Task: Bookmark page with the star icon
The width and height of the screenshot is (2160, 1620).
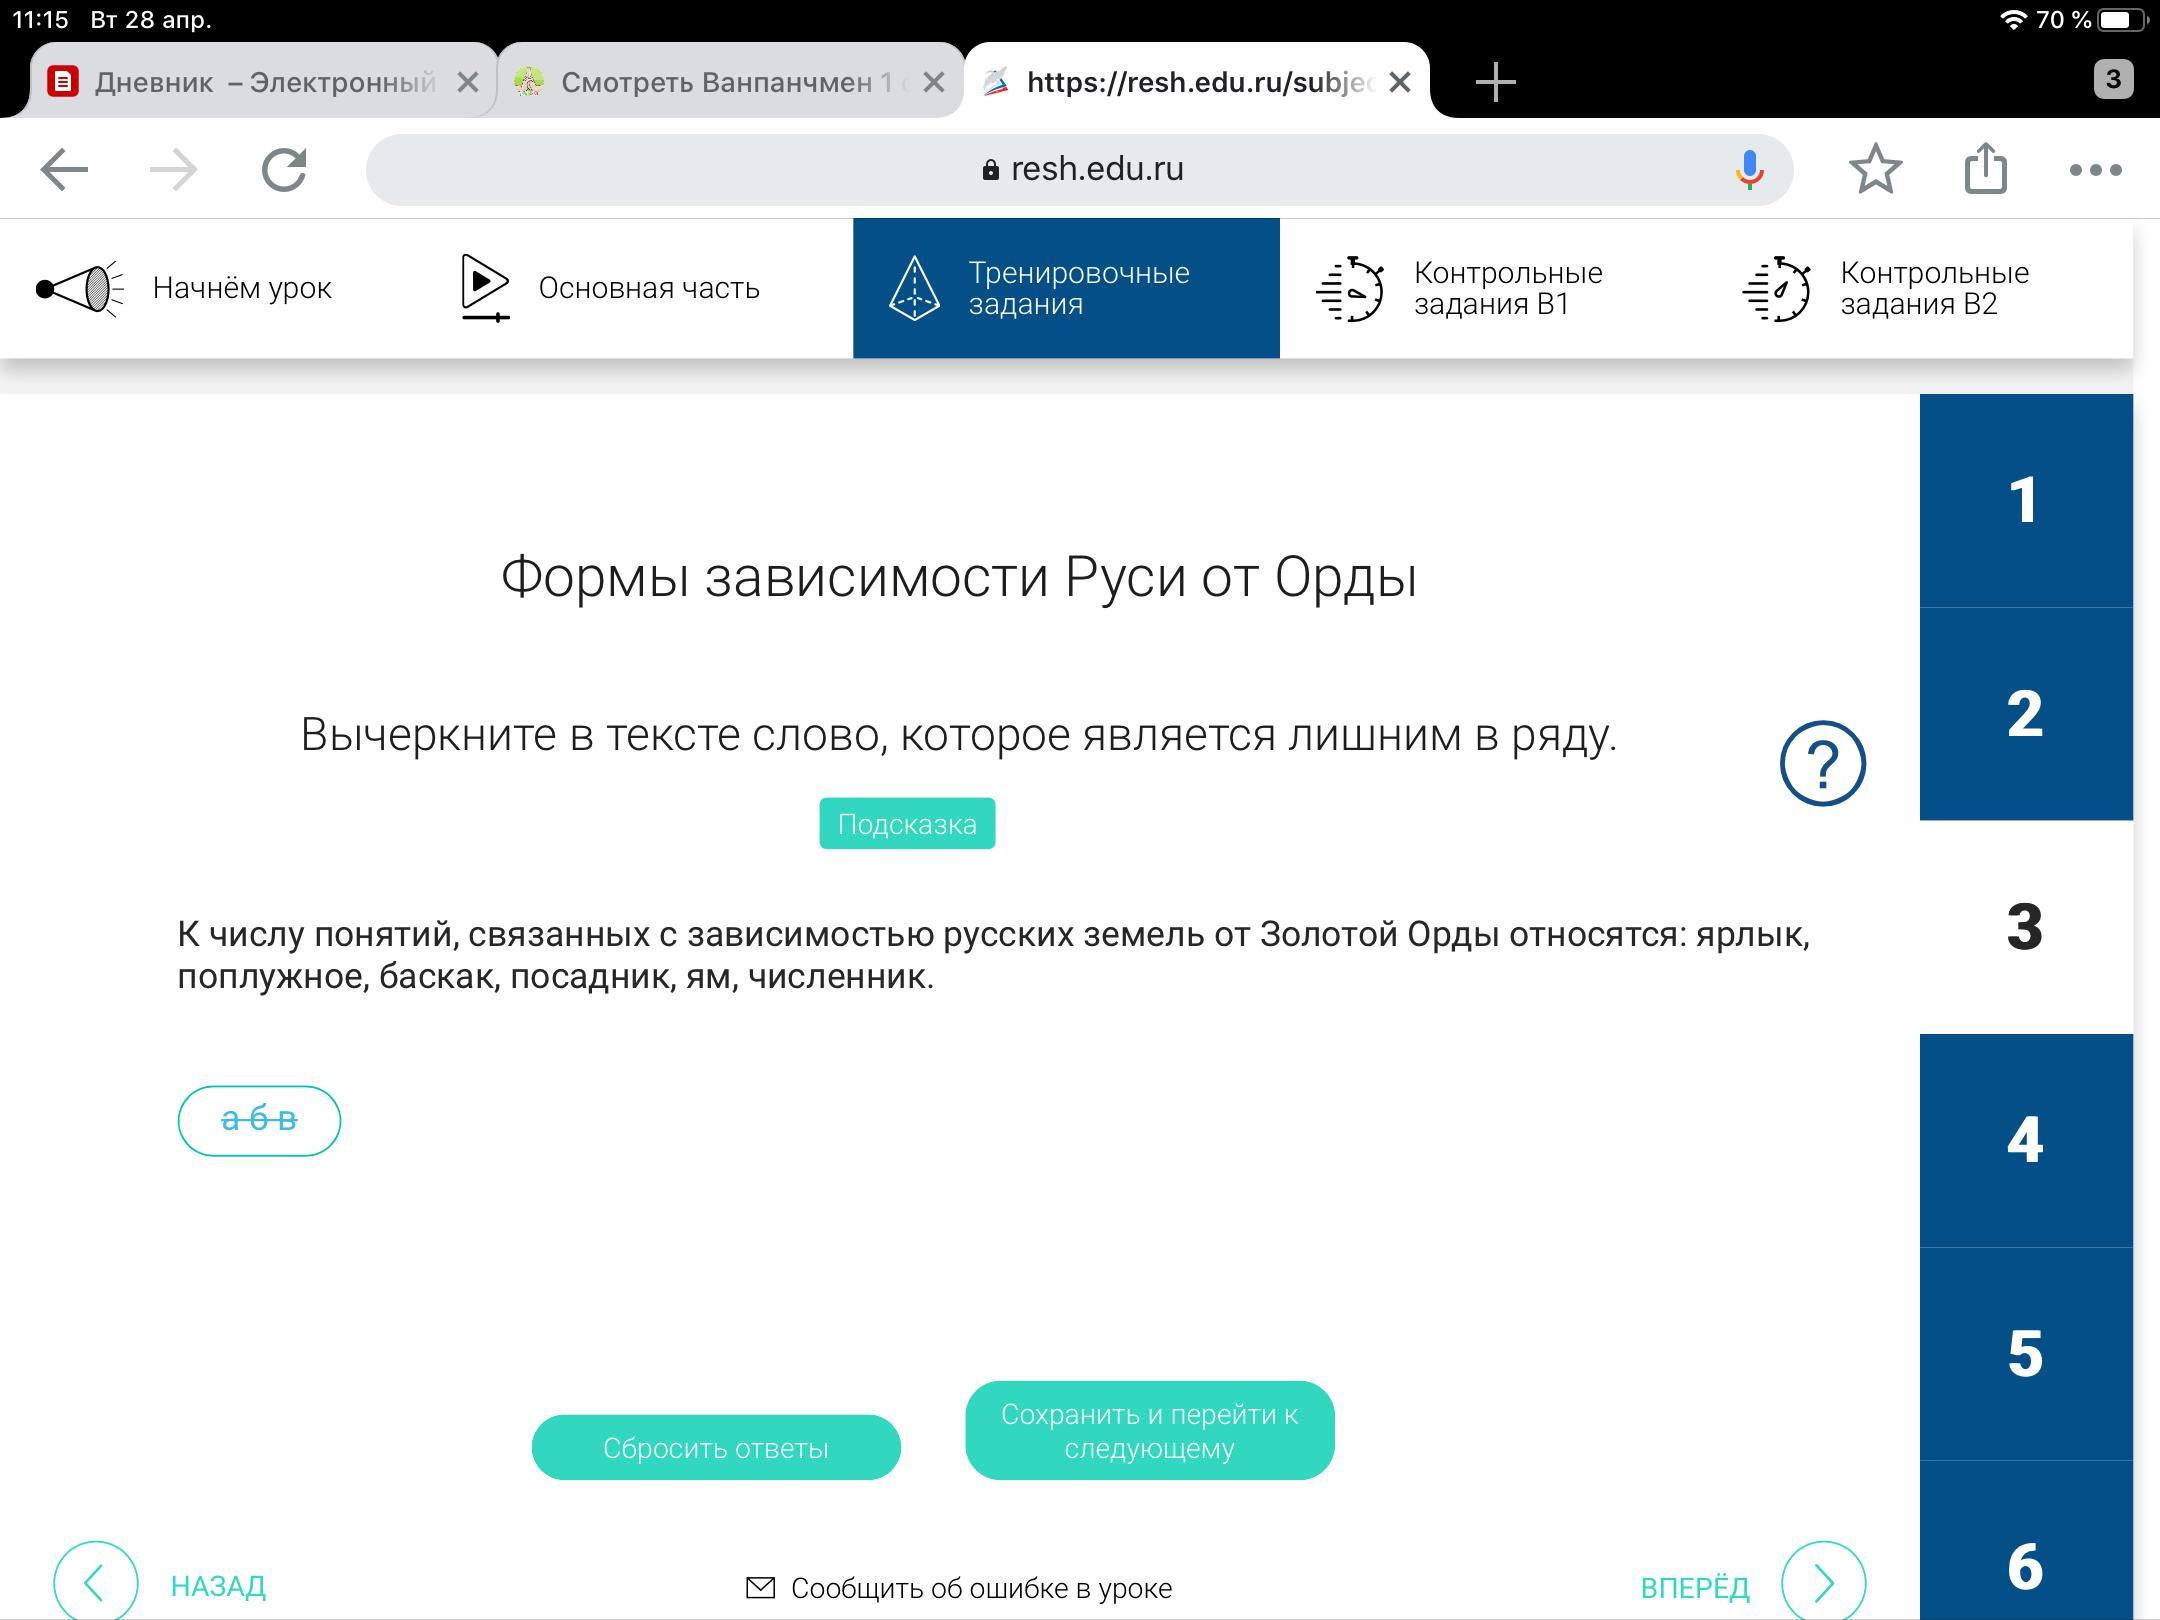Action: coord(1875,169)
